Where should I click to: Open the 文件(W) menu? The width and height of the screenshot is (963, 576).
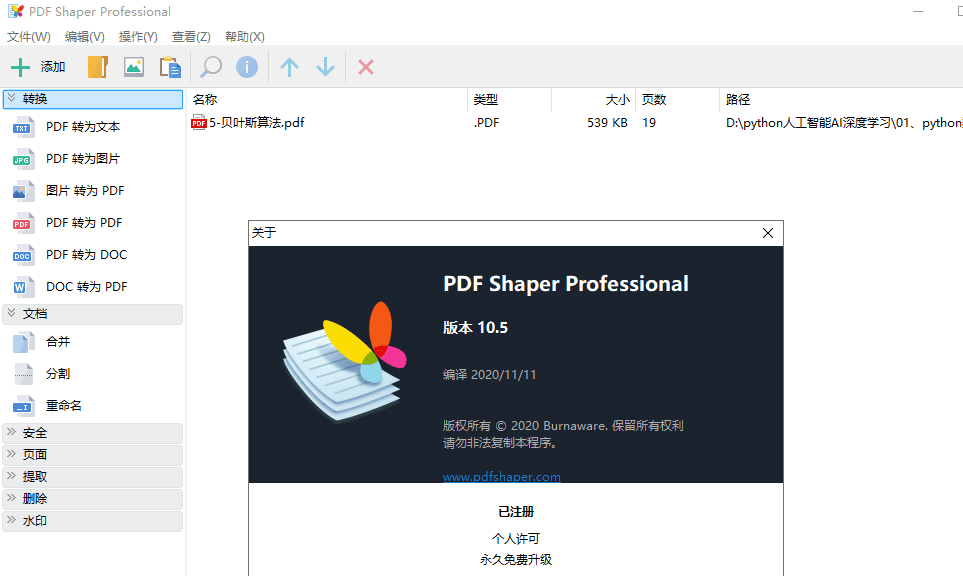[x=28, y=37]
